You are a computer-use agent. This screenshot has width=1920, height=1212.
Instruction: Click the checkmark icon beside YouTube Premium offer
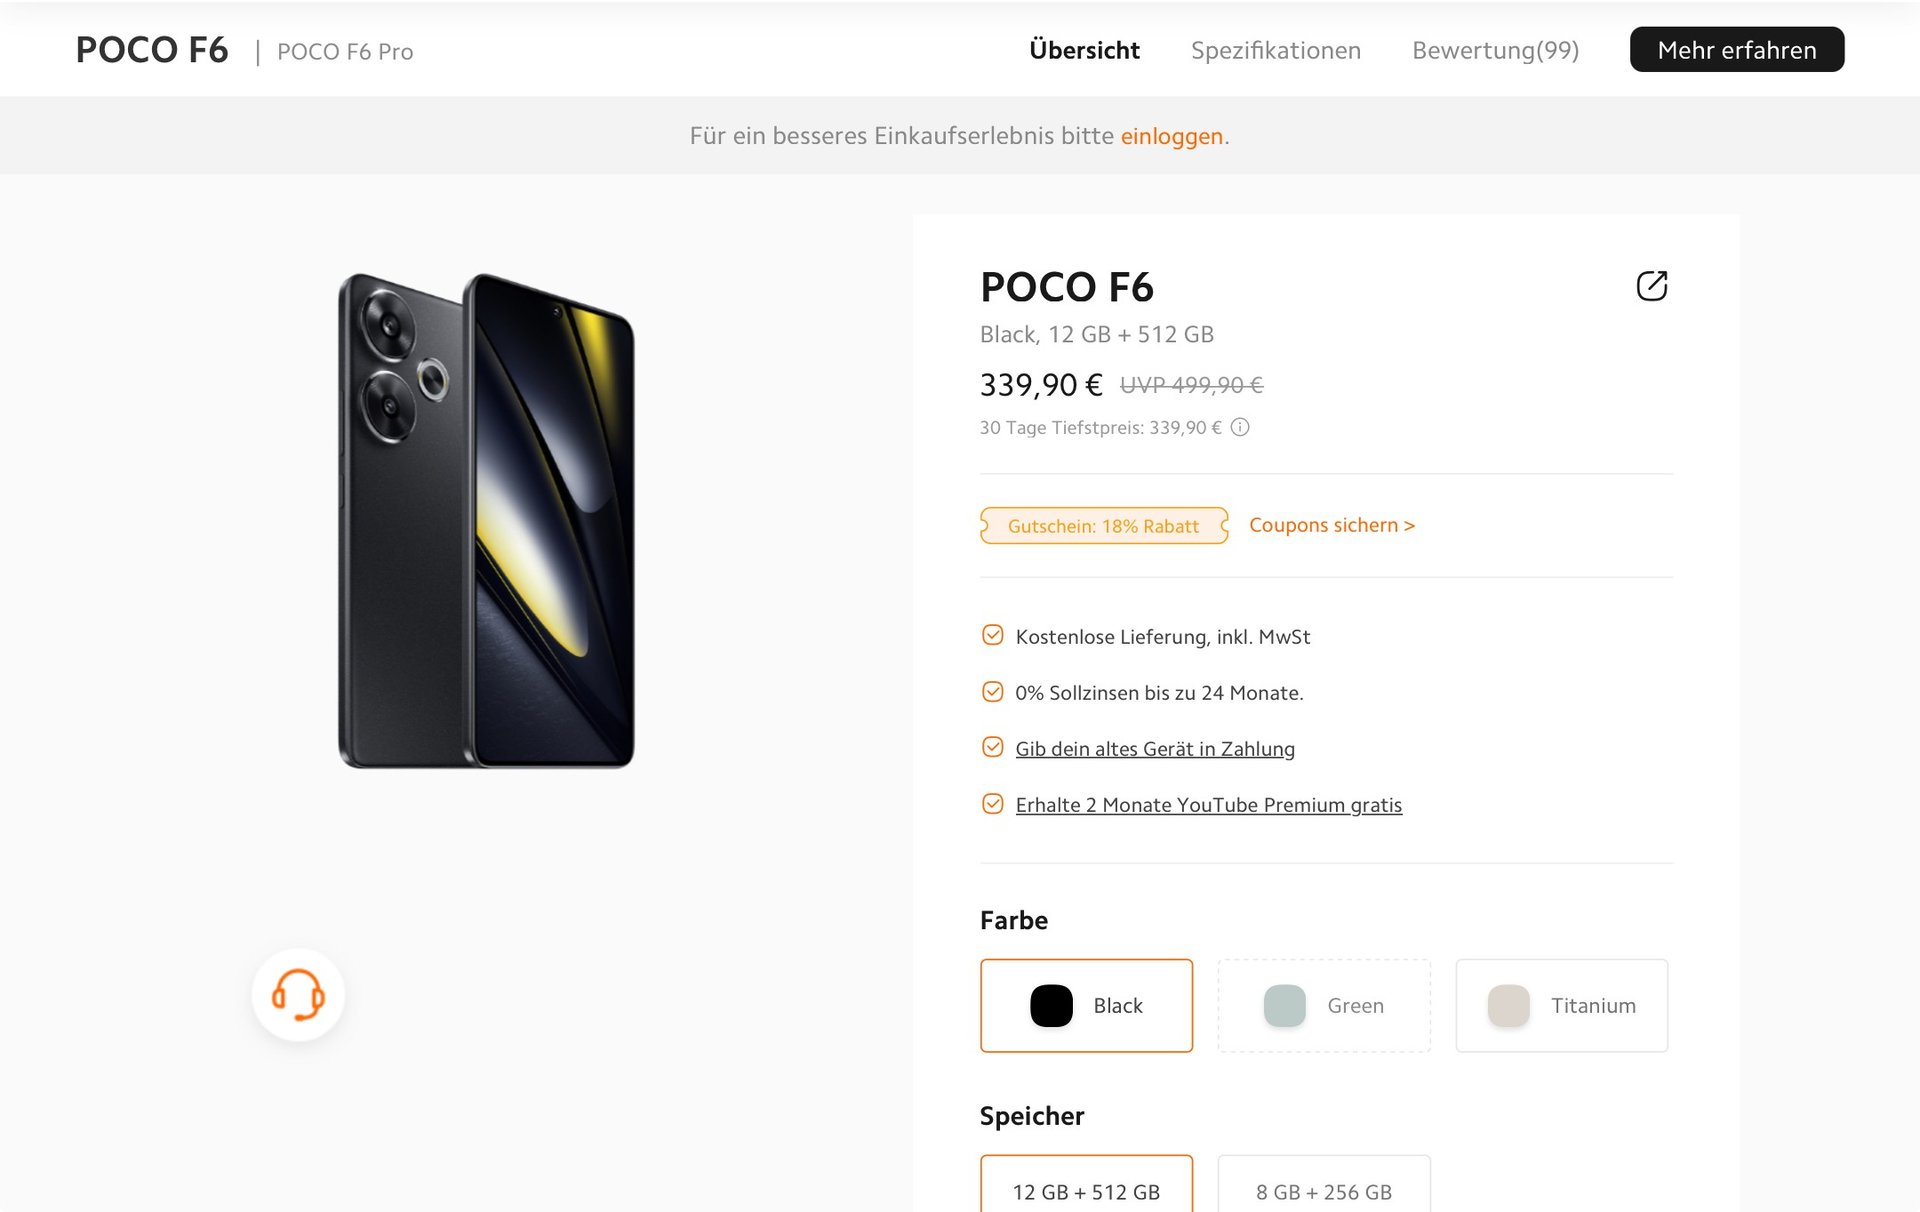tap(992, 804)
